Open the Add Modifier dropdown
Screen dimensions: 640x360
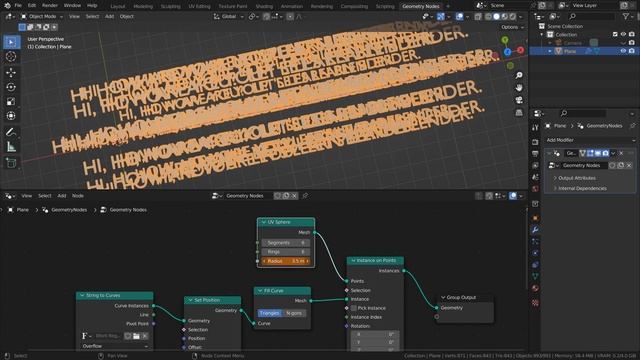tap(590, 140)
